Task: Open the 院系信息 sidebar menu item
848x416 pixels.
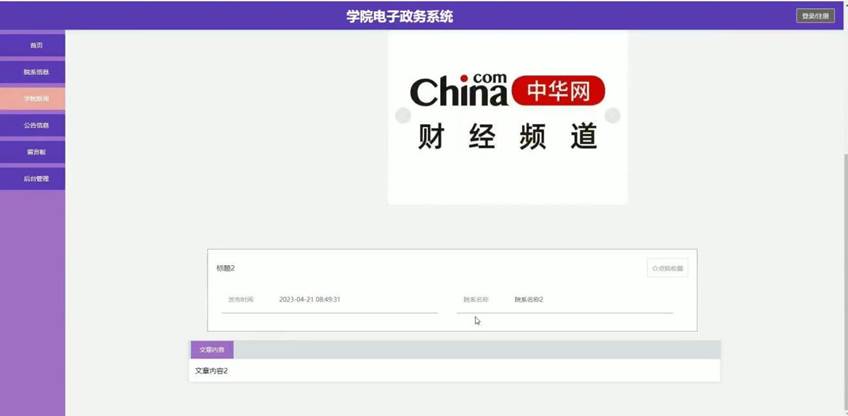Action: [32, 72]
